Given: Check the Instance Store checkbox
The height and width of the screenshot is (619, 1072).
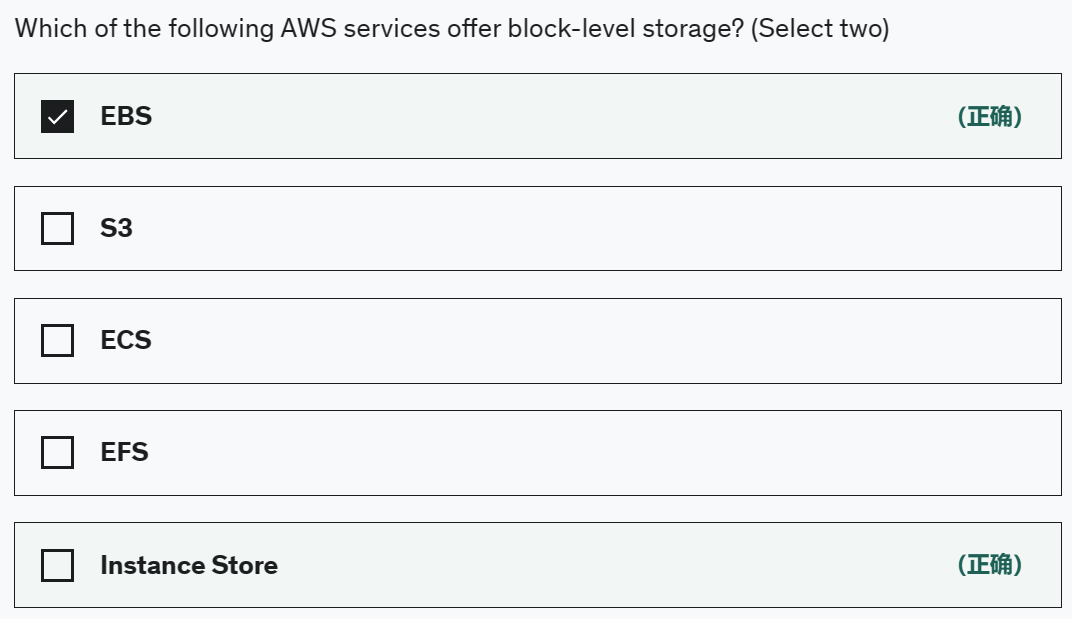Looking at the screenshot, I should (57, 565).
